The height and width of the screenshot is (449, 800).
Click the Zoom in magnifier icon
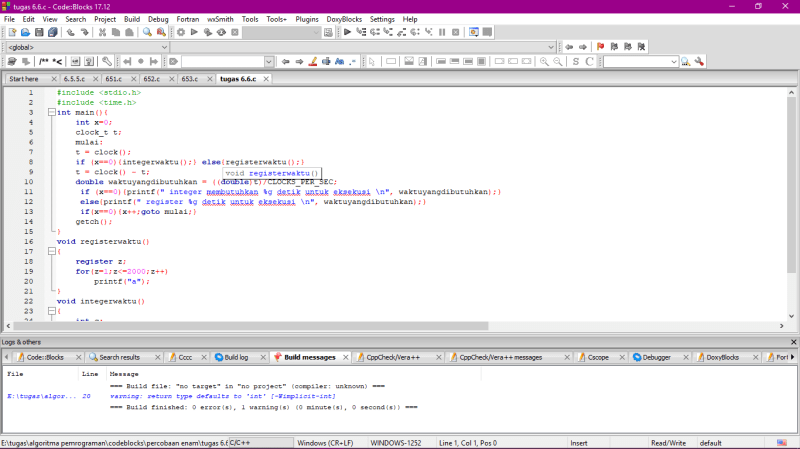pyautogui.click(x=544, y=62)
